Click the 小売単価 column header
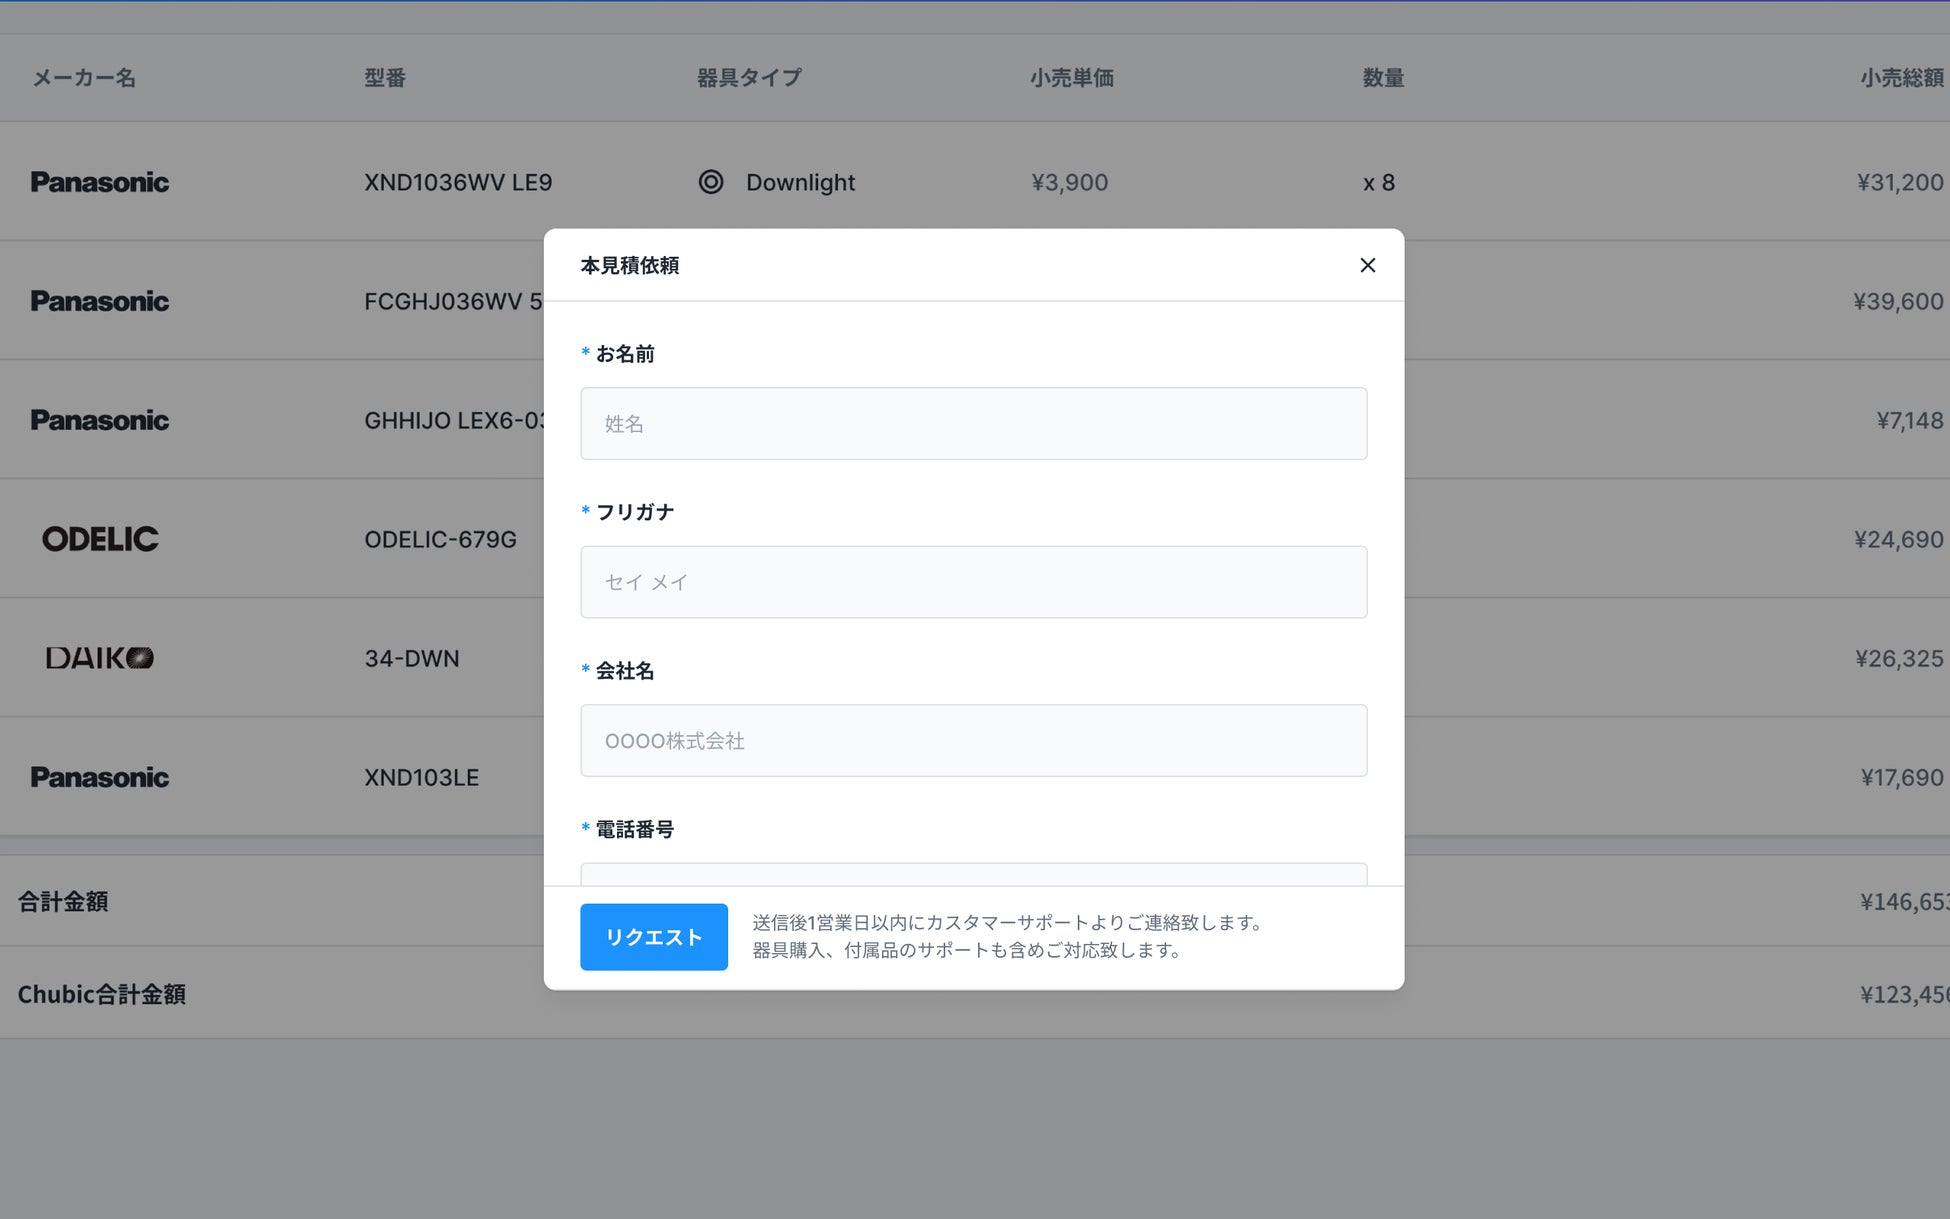 pos(1071,78)
